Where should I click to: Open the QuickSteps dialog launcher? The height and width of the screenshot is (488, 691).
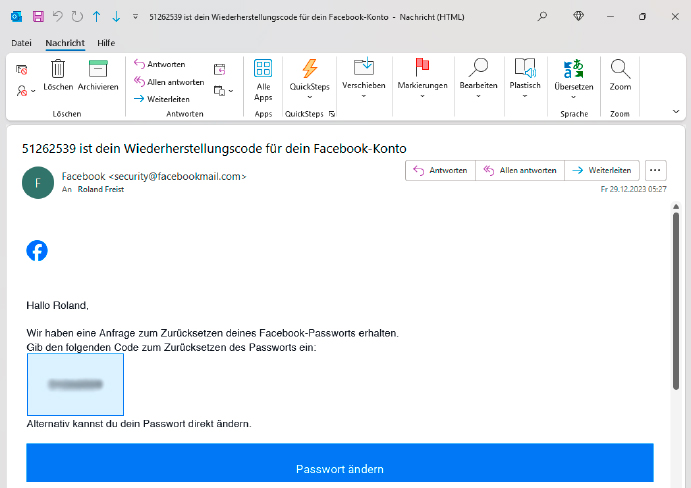pos(332,114)
